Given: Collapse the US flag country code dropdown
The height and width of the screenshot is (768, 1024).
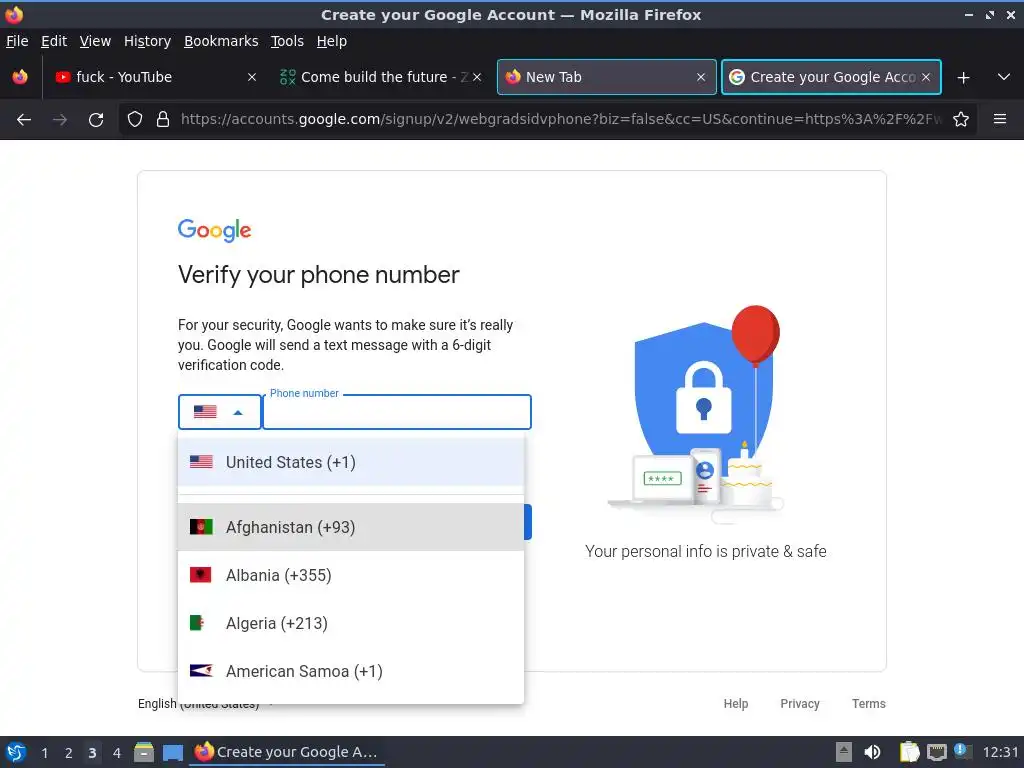Looking at the screenshot, I should pyautogui.click(x=219, y=412).
